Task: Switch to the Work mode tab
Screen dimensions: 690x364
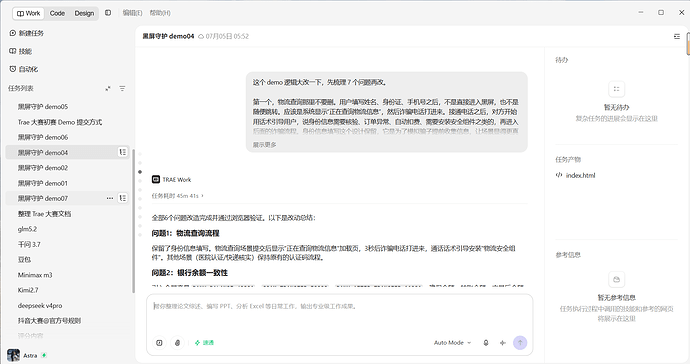Action: 28,13
